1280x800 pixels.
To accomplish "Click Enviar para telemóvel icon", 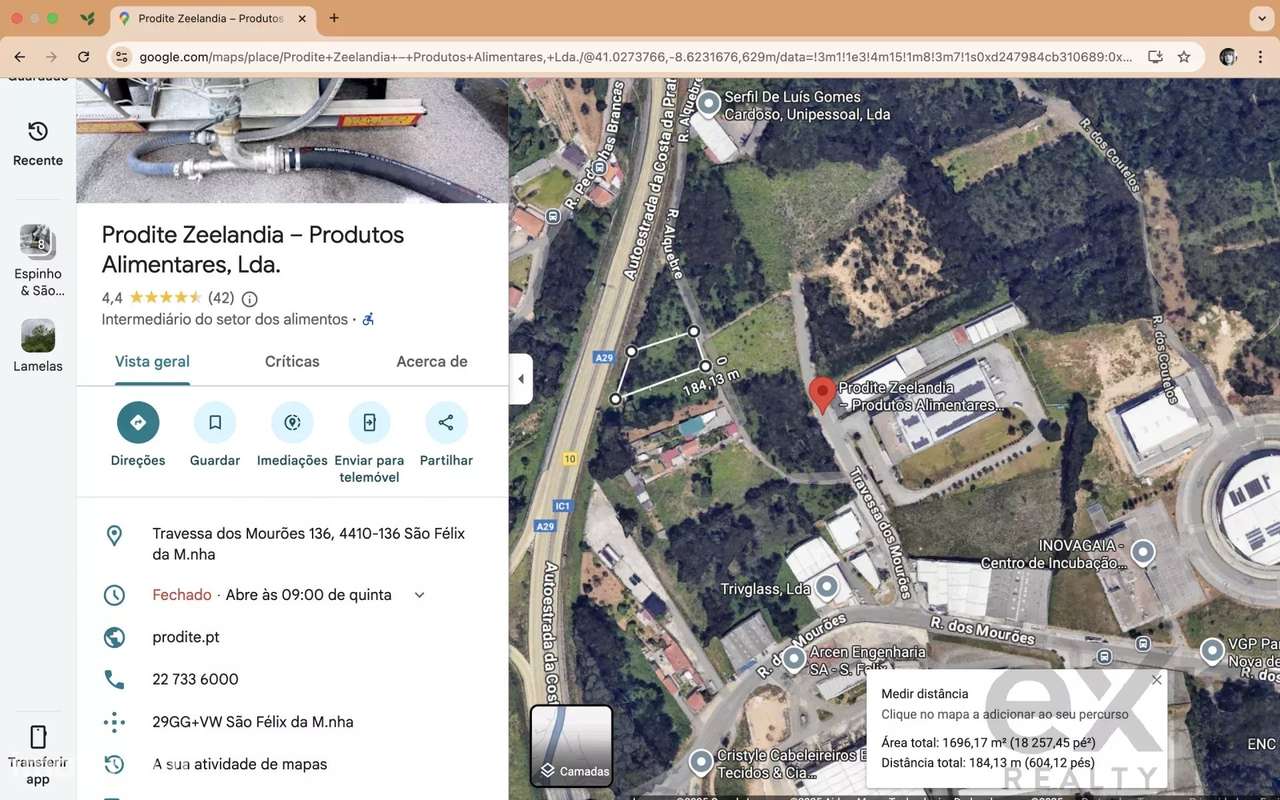I will (368, 422).
